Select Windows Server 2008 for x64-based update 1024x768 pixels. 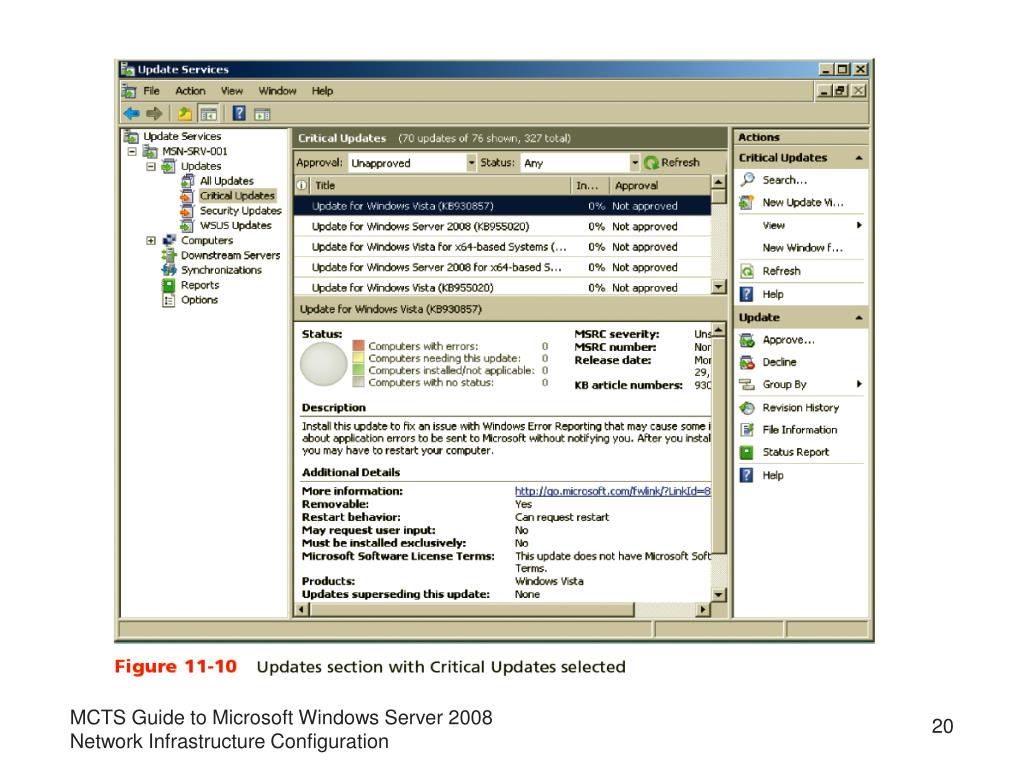pos(502,267)
